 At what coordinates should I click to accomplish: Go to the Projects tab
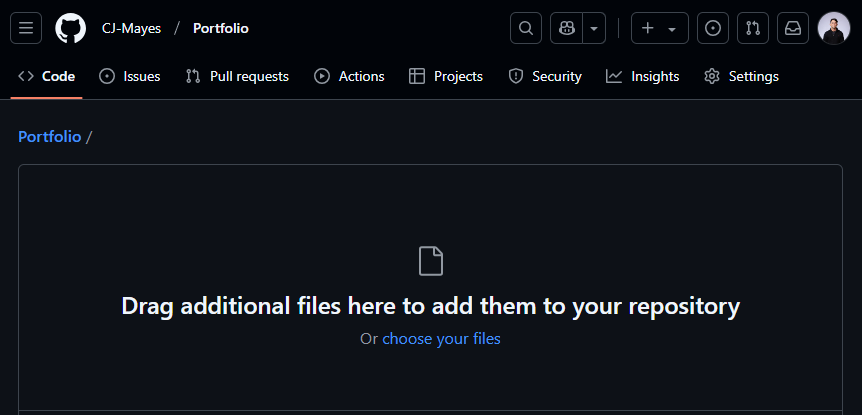[x=446, y=76]
